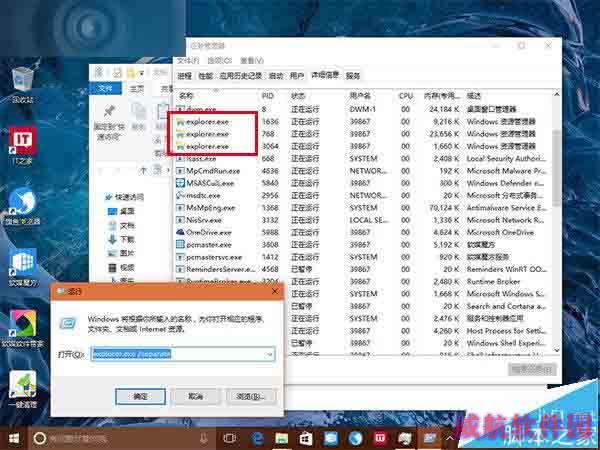This screenshot has width=600, height=450.
Task: Open the 旗鱼浏览器 desktop shortcut
Action: [22, 206]
